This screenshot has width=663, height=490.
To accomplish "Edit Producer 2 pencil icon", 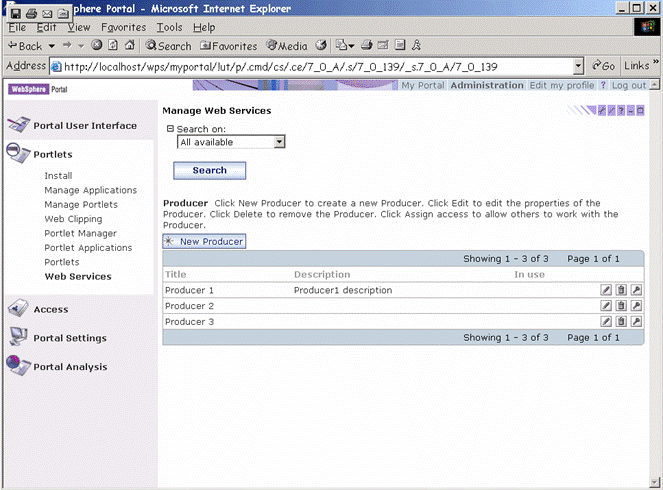I will (x=606, y=306).
